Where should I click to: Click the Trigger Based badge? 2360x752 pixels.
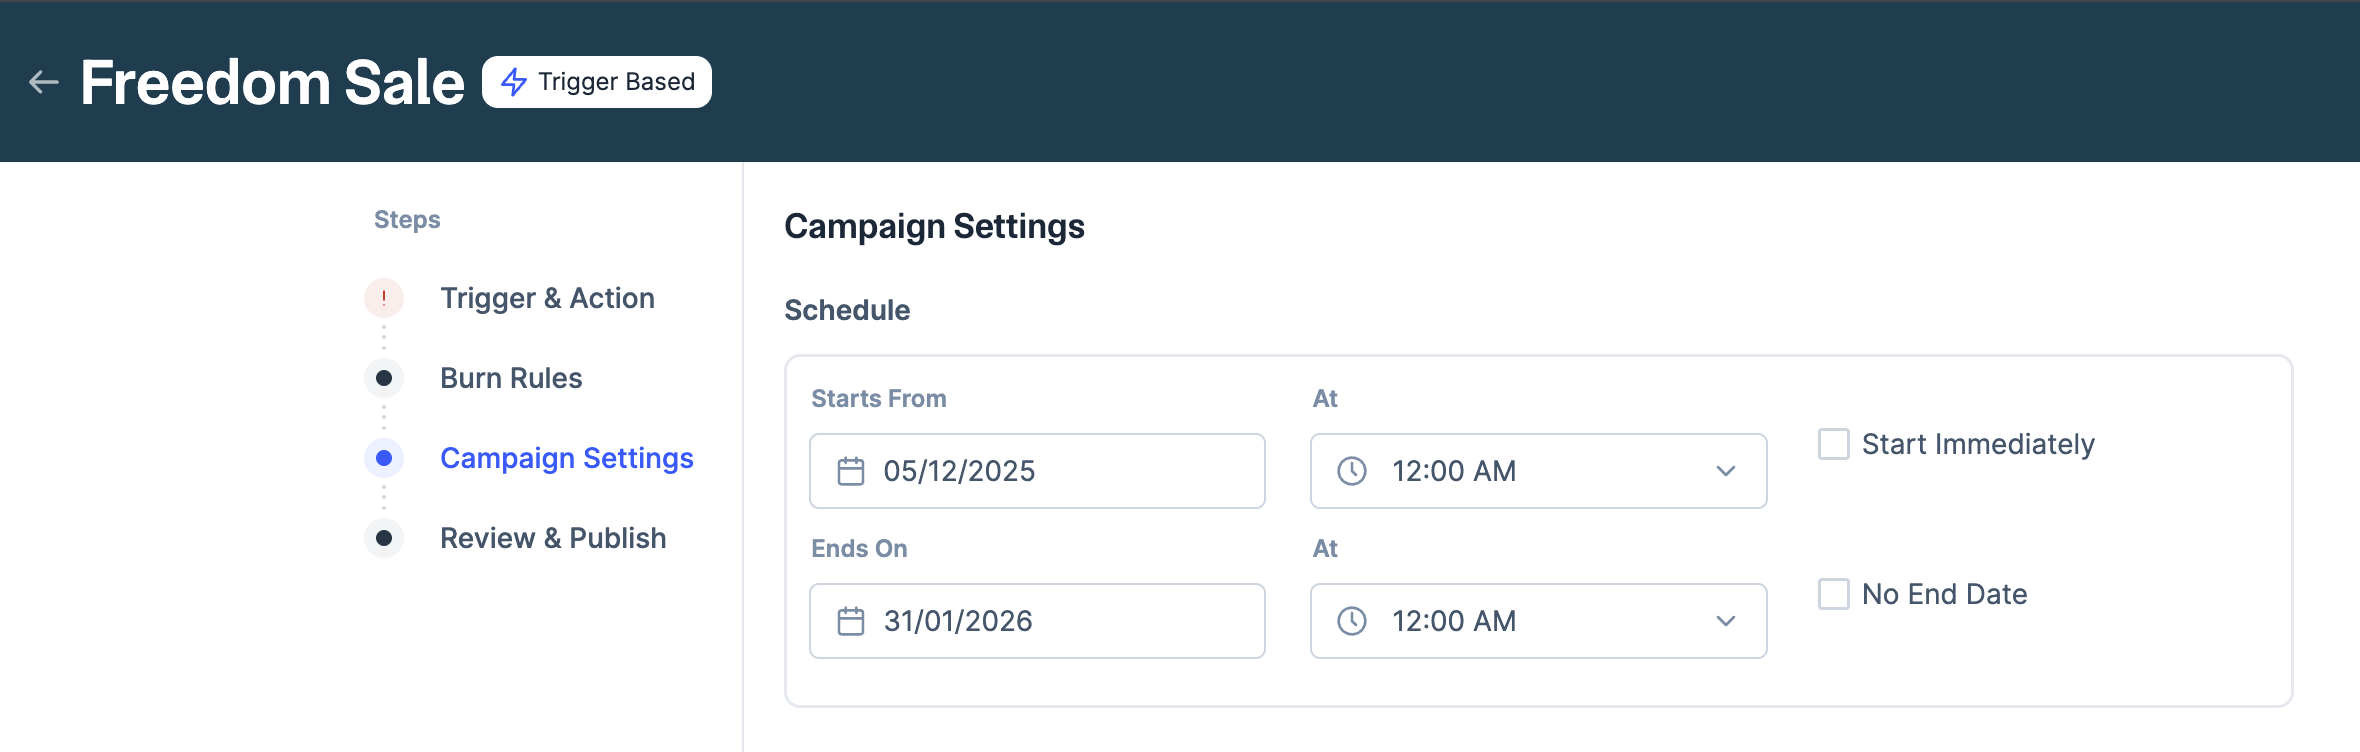point(597,81)
